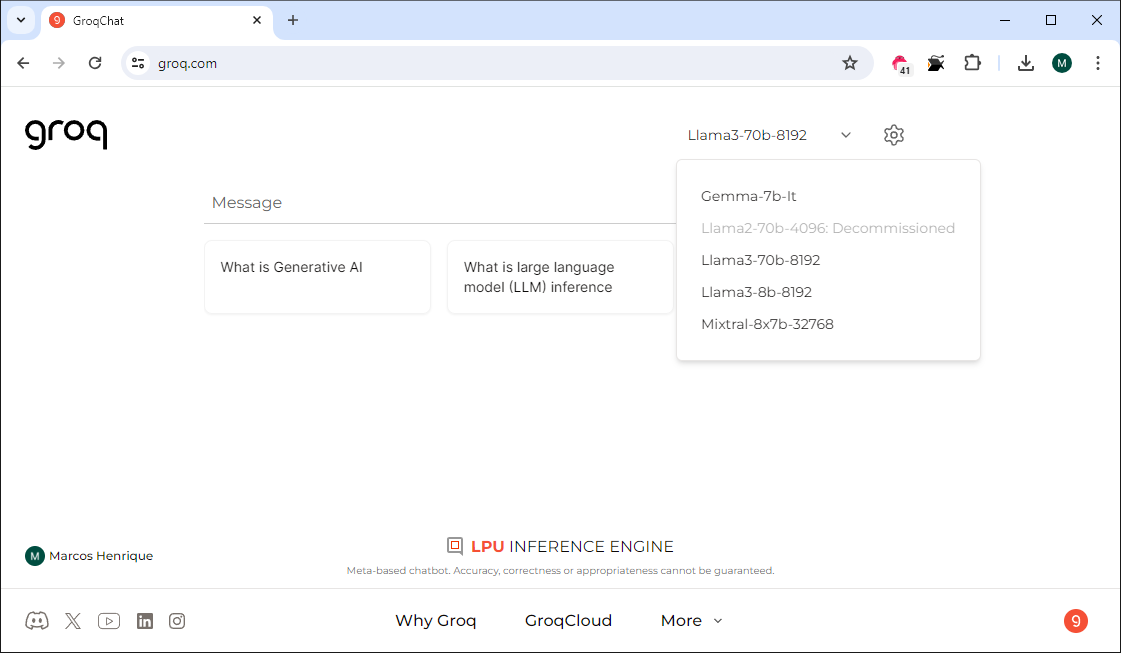
Task: Open the browser downloads
Action: click(1025, 63)
